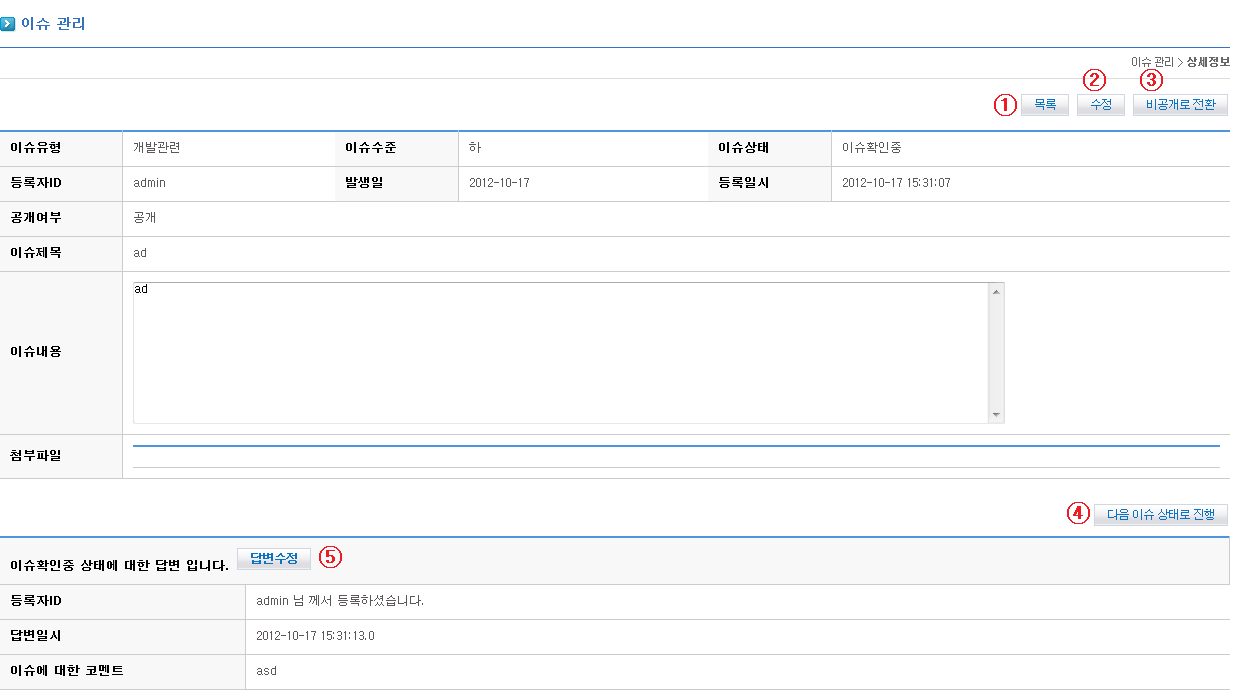Click the 이슈 관리 page heading text

53,24
